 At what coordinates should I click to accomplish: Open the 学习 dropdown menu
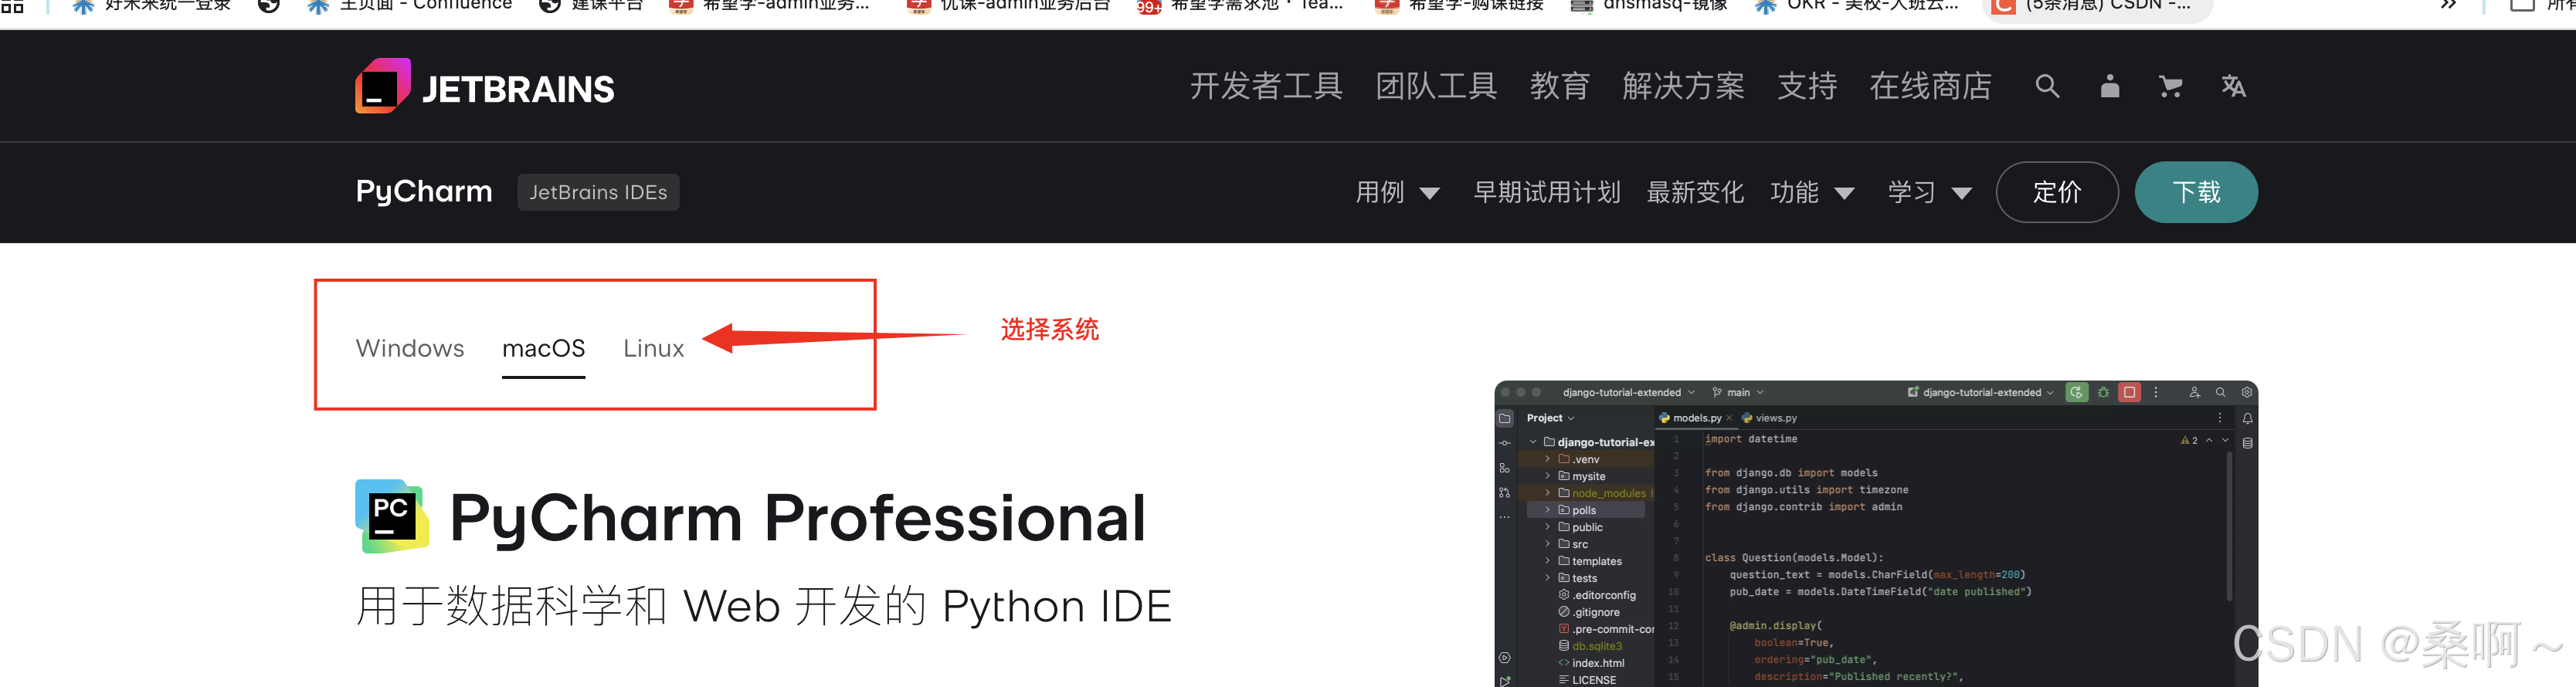point(1929,192)
